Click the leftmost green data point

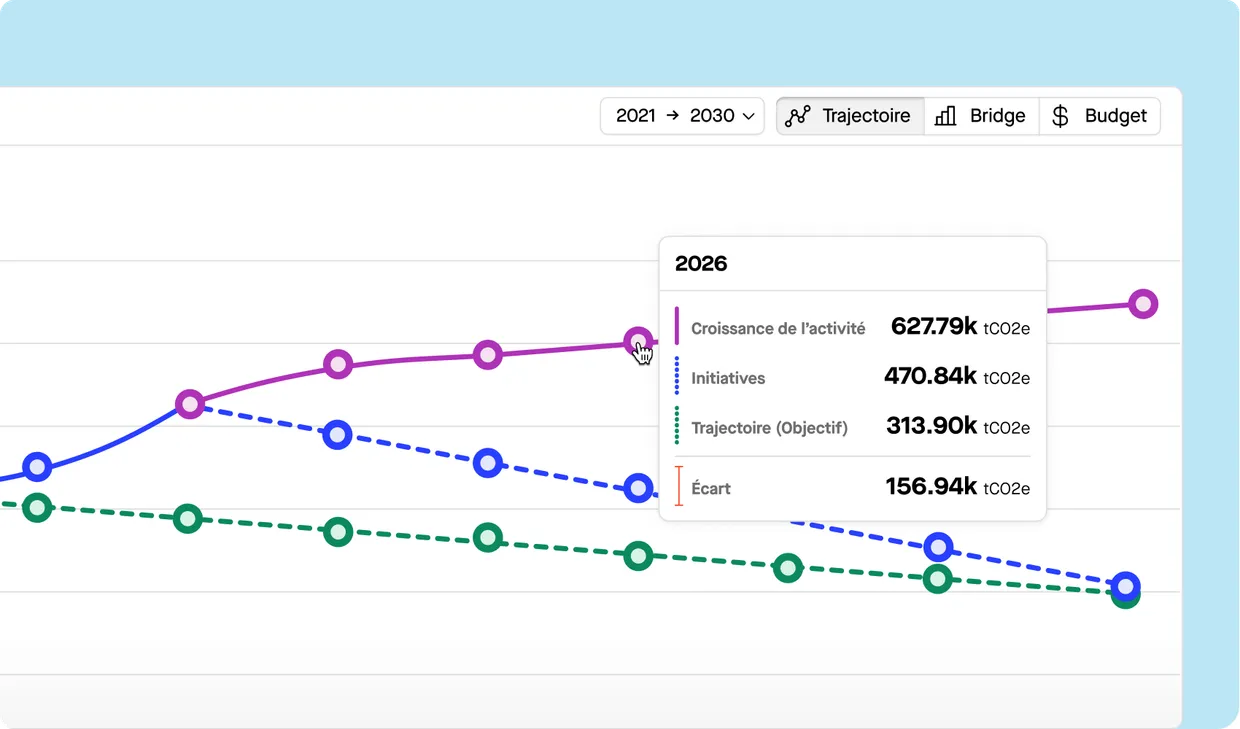(37, 507)
